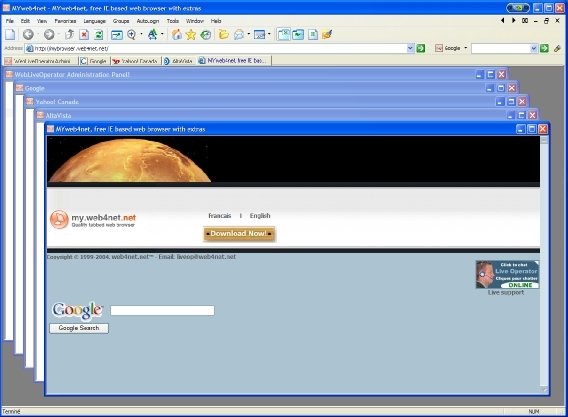This screenshot has height=417, width=568.
Task: Click green Go arrow next to address bar
Action: 421,48
